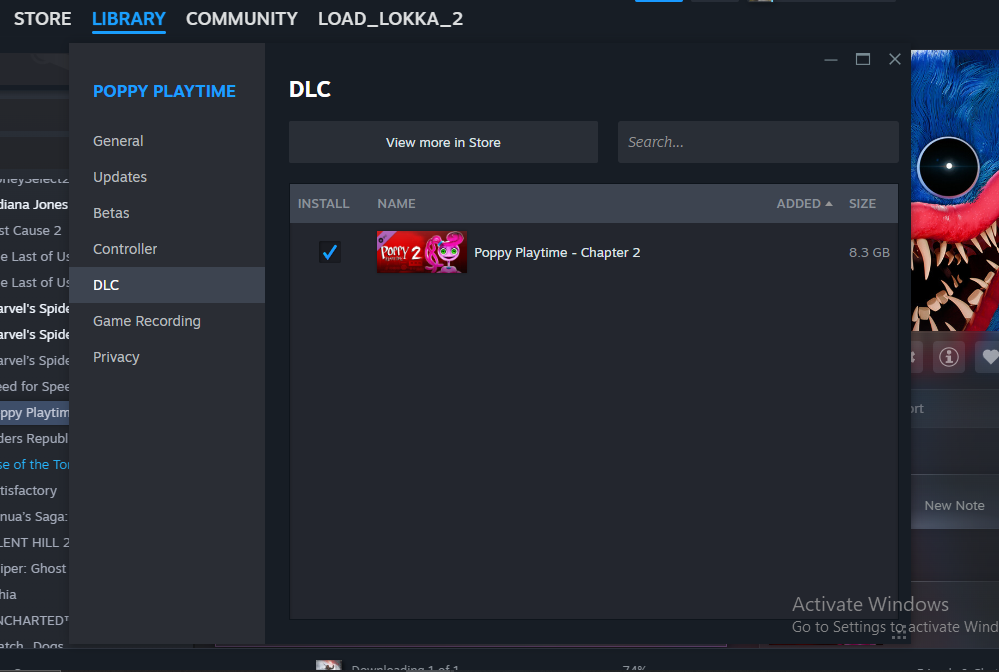The height and width of the screenshot is (672, 999).
Task: Open the General settings tab
Action: click(x=118, y=141)
